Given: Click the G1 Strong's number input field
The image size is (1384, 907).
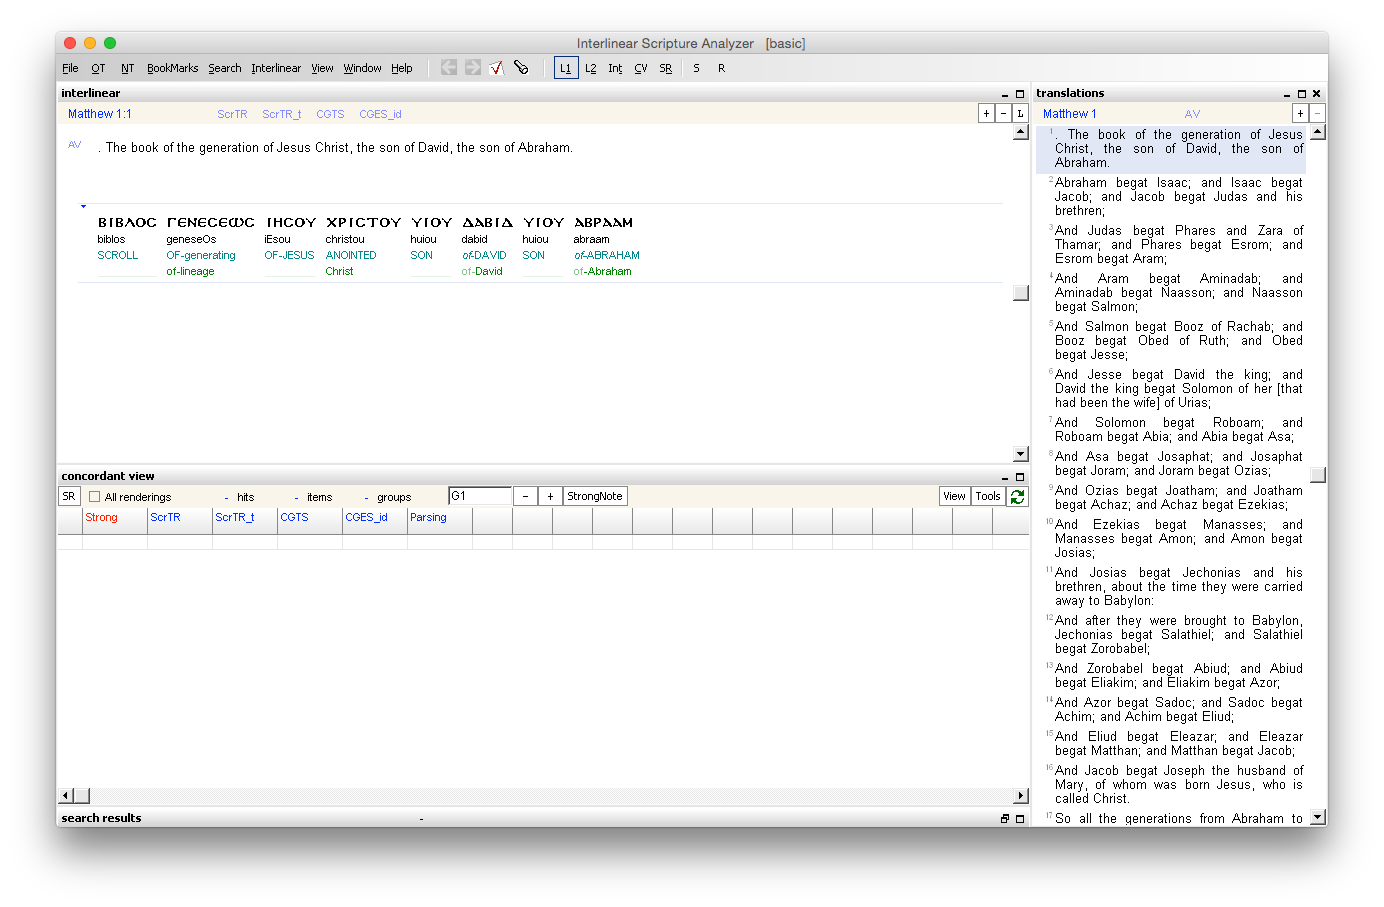Looking at the screenshot, I should point(479,495).
